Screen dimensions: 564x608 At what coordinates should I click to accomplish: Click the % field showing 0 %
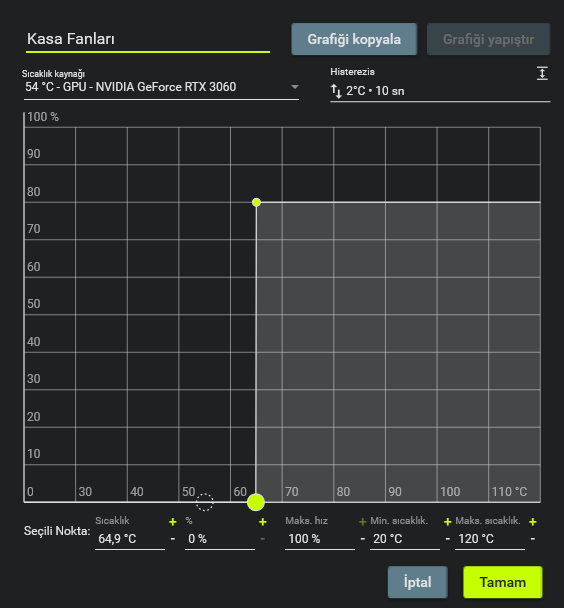[220, 539]
